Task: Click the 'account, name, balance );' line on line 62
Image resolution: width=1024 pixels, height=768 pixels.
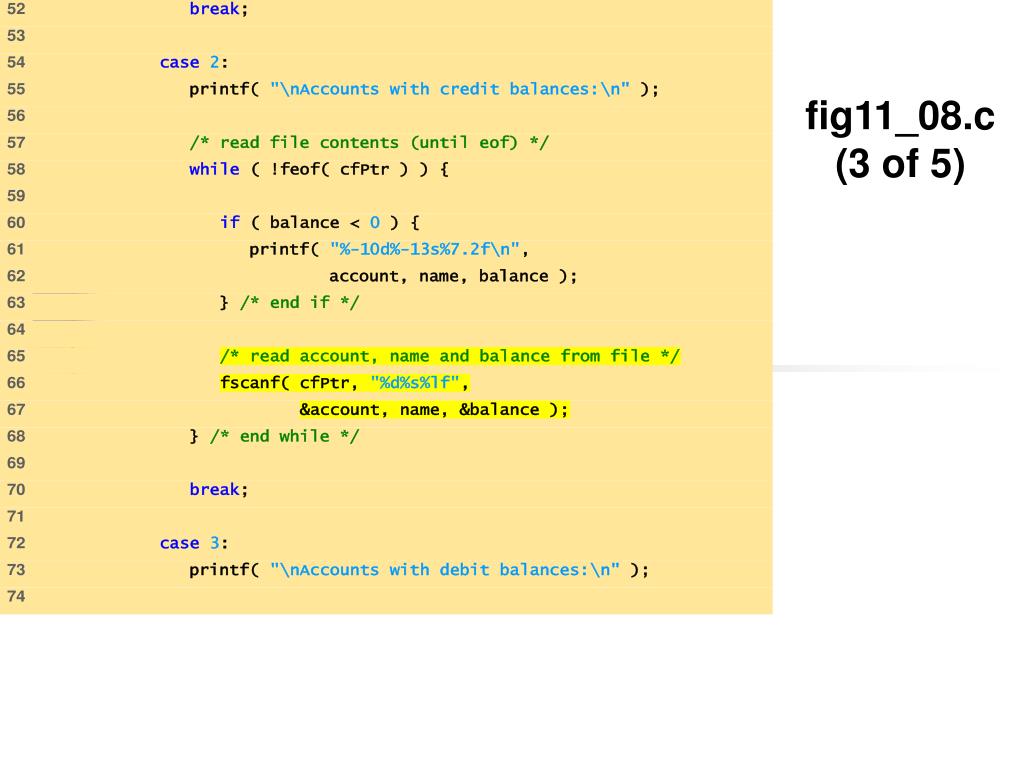Action: 453,276
